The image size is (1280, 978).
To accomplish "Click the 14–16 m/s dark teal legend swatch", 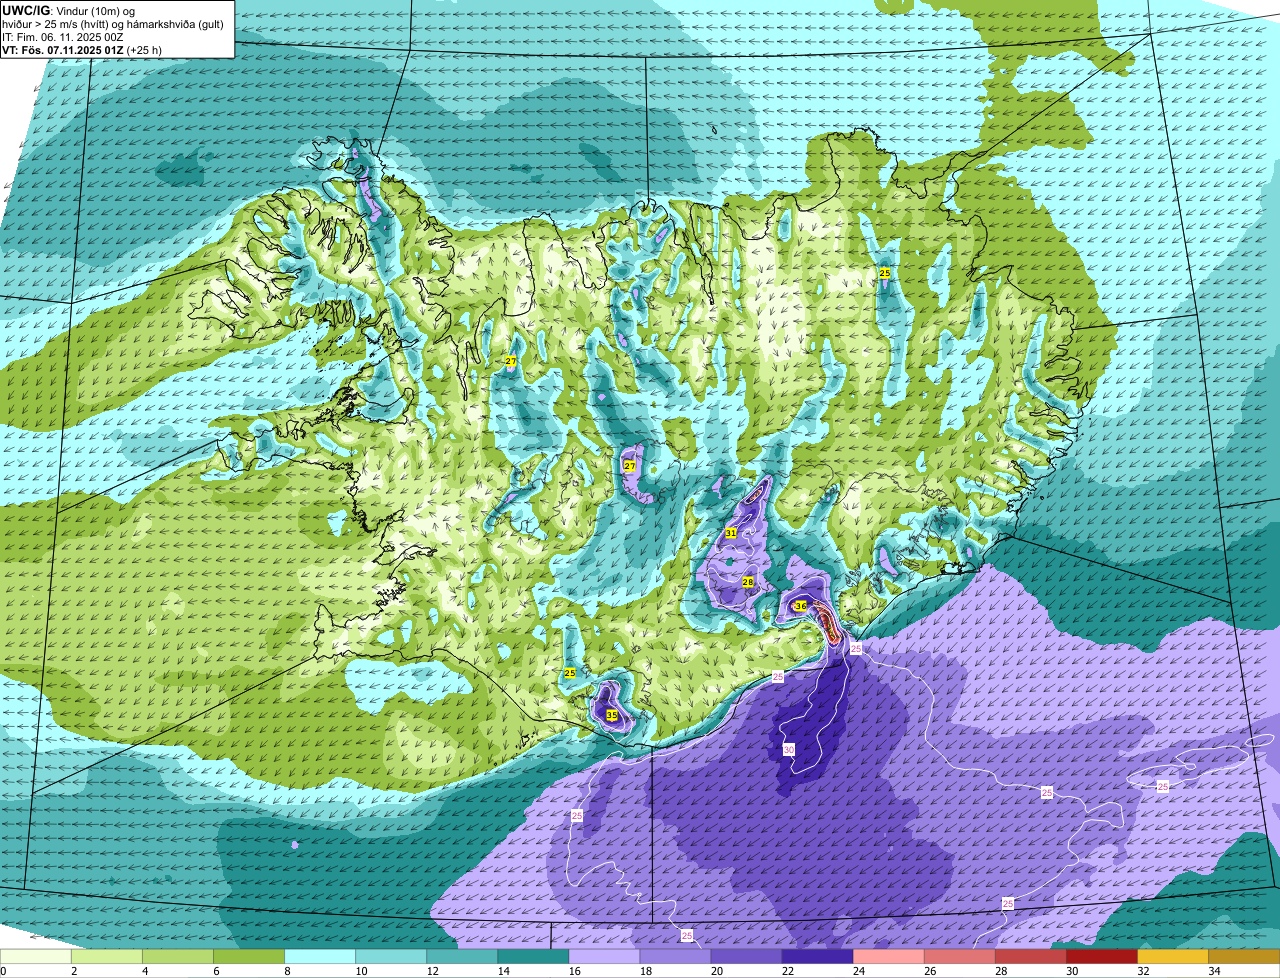I will pos(533,957).
